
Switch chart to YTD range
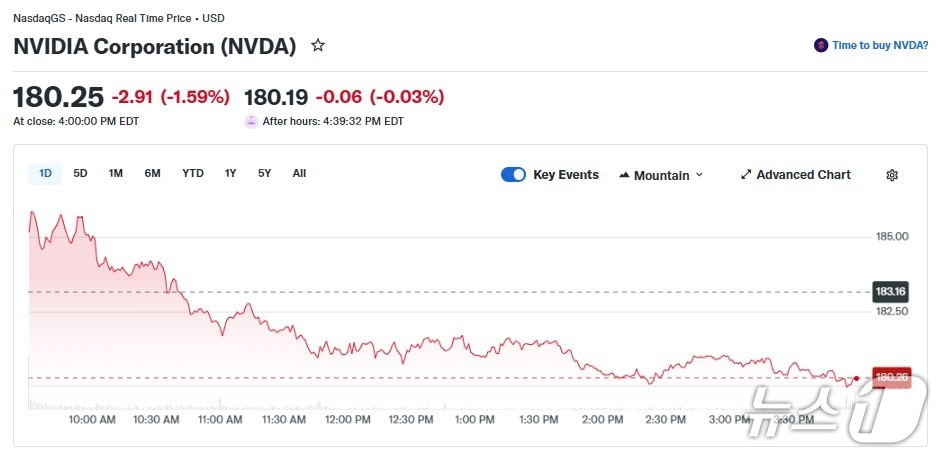pyautogui.click(x=193, y=173)
